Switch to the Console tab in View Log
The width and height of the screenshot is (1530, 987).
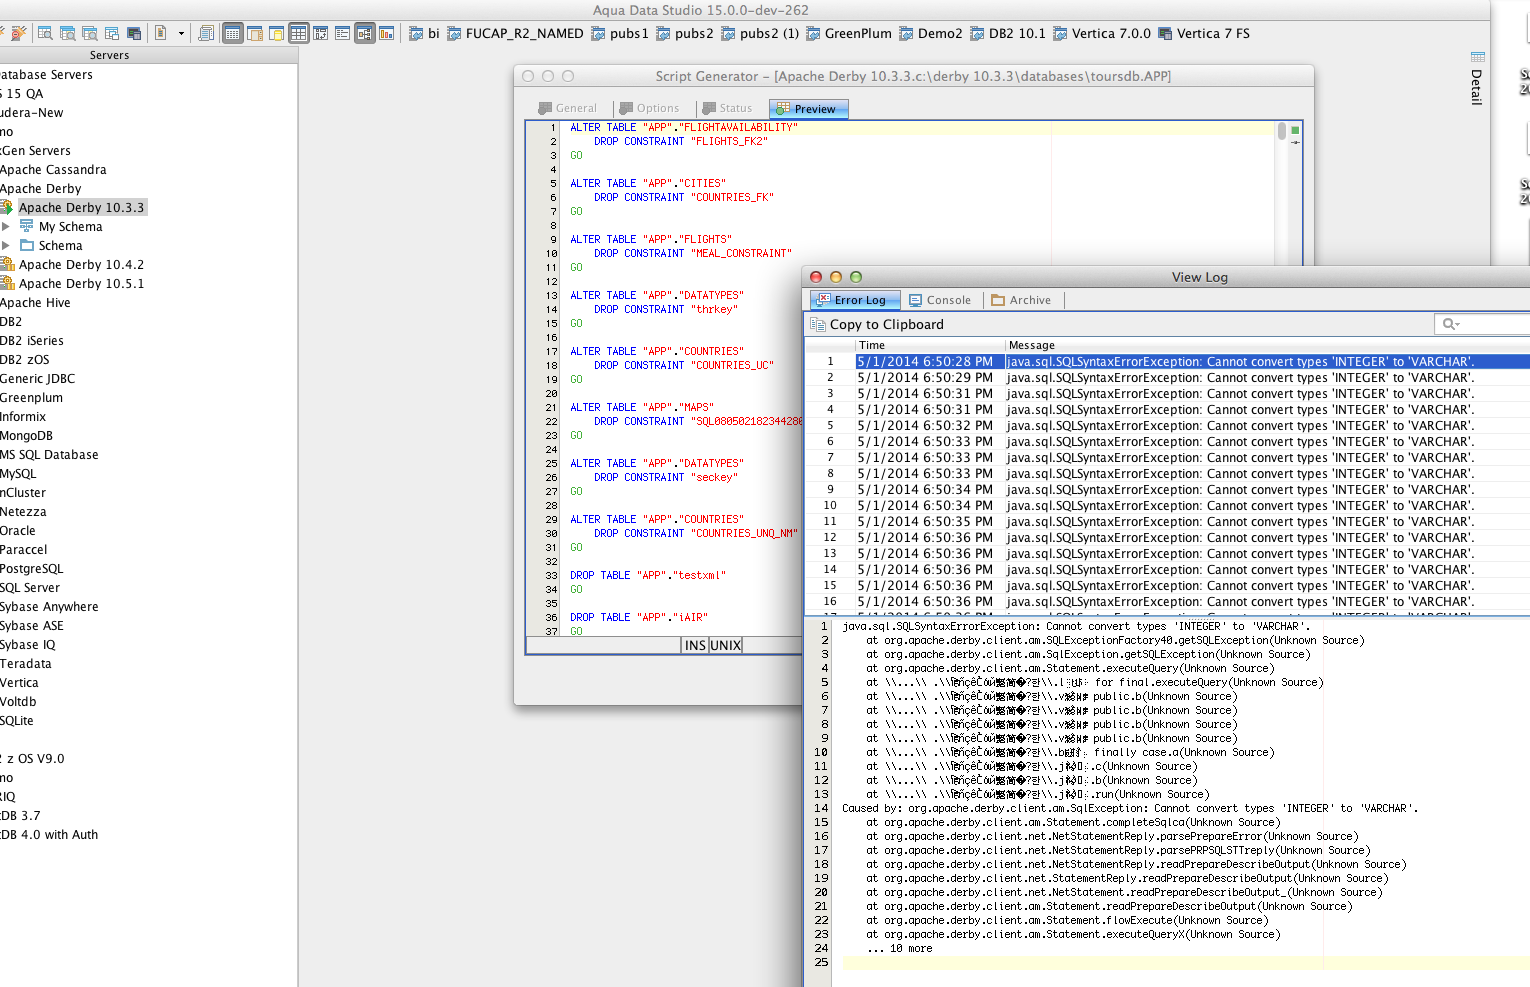(940, 300)
